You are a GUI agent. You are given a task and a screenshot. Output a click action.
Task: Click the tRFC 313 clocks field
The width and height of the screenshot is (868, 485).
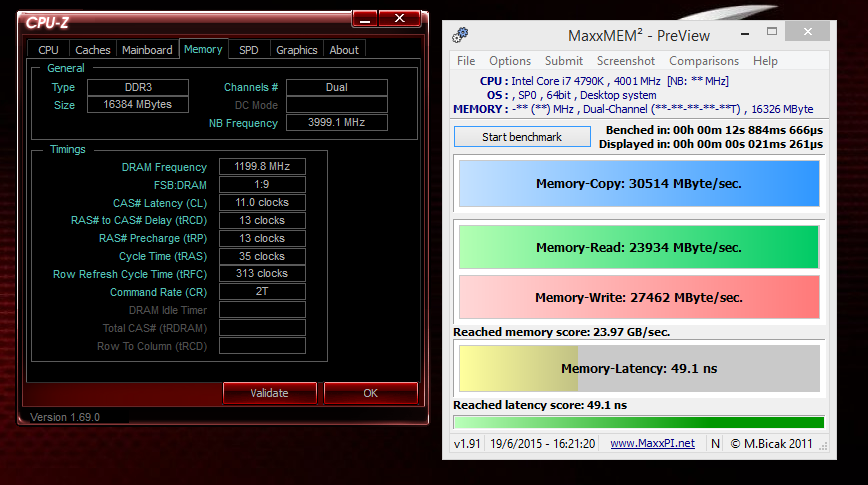[x=262, y=274]
